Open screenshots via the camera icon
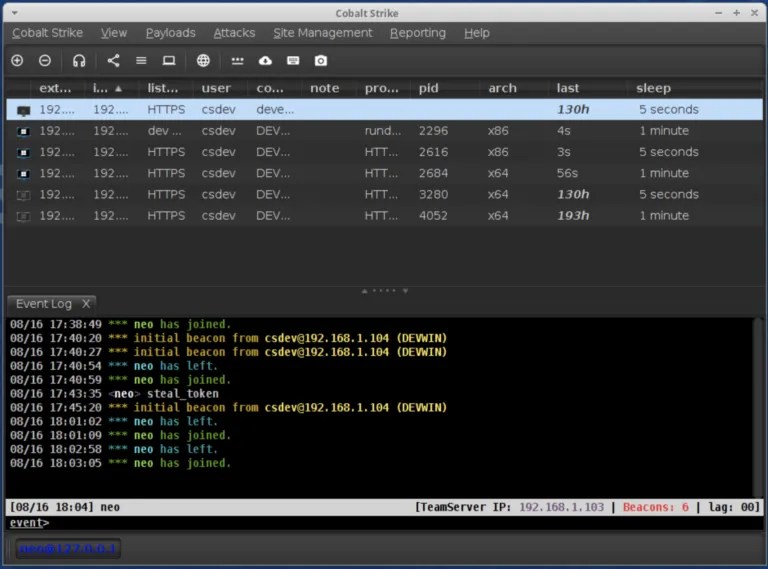Image resolution: width=768 pixels, height=569 pixels. (x=321, y=60)
